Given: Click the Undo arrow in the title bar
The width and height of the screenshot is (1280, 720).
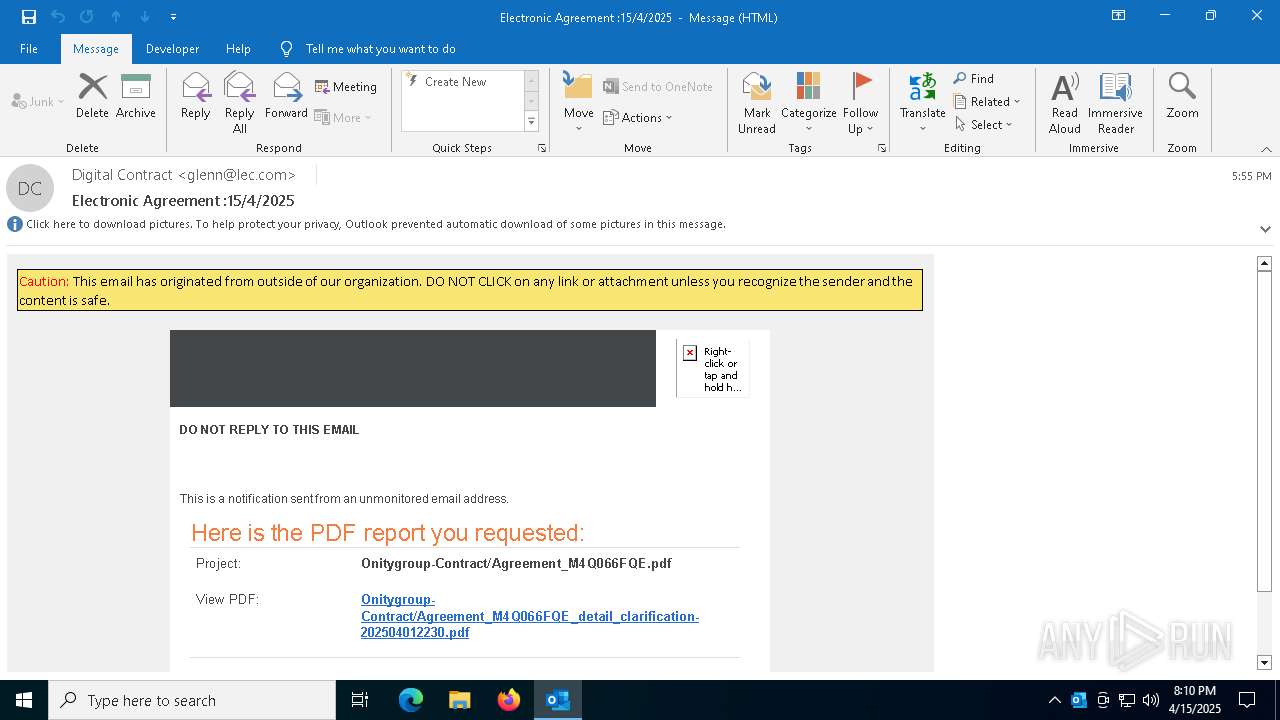Looking at the screenshot, I should click(x=58, y=17).
